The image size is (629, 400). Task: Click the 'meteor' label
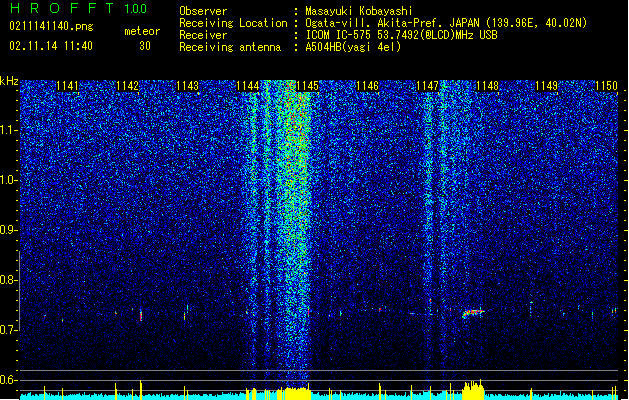click(142, 31)
